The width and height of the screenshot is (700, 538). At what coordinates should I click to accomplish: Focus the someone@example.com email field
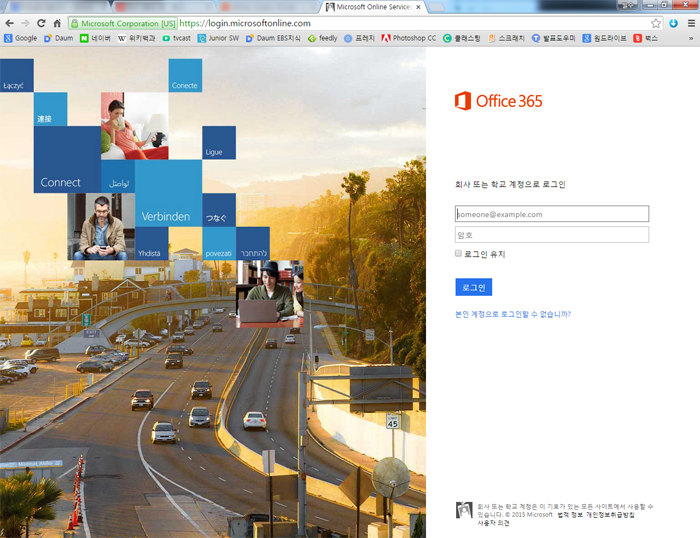pyautogui.click(x=552, y=214)
